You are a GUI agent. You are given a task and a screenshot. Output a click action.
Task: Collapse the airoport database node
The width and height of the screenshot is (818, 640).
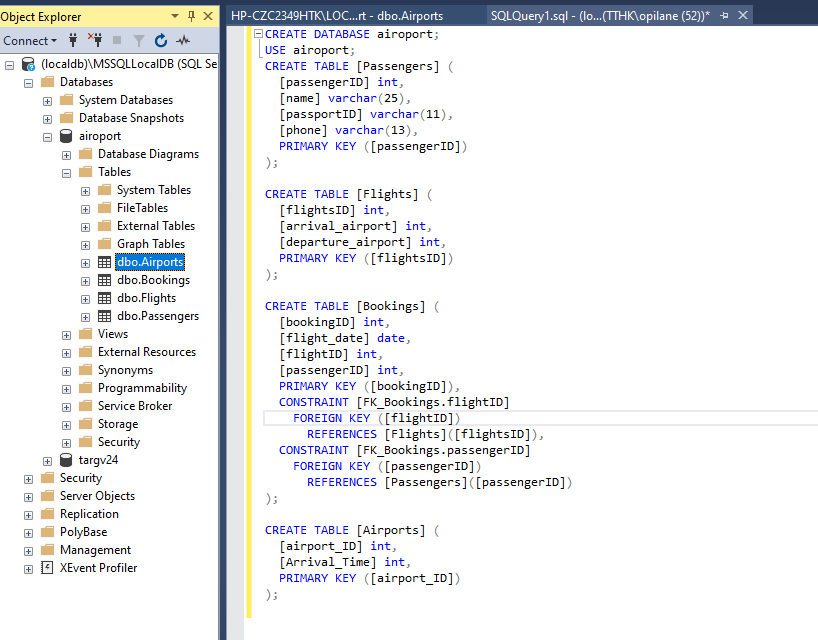(47, 137)
